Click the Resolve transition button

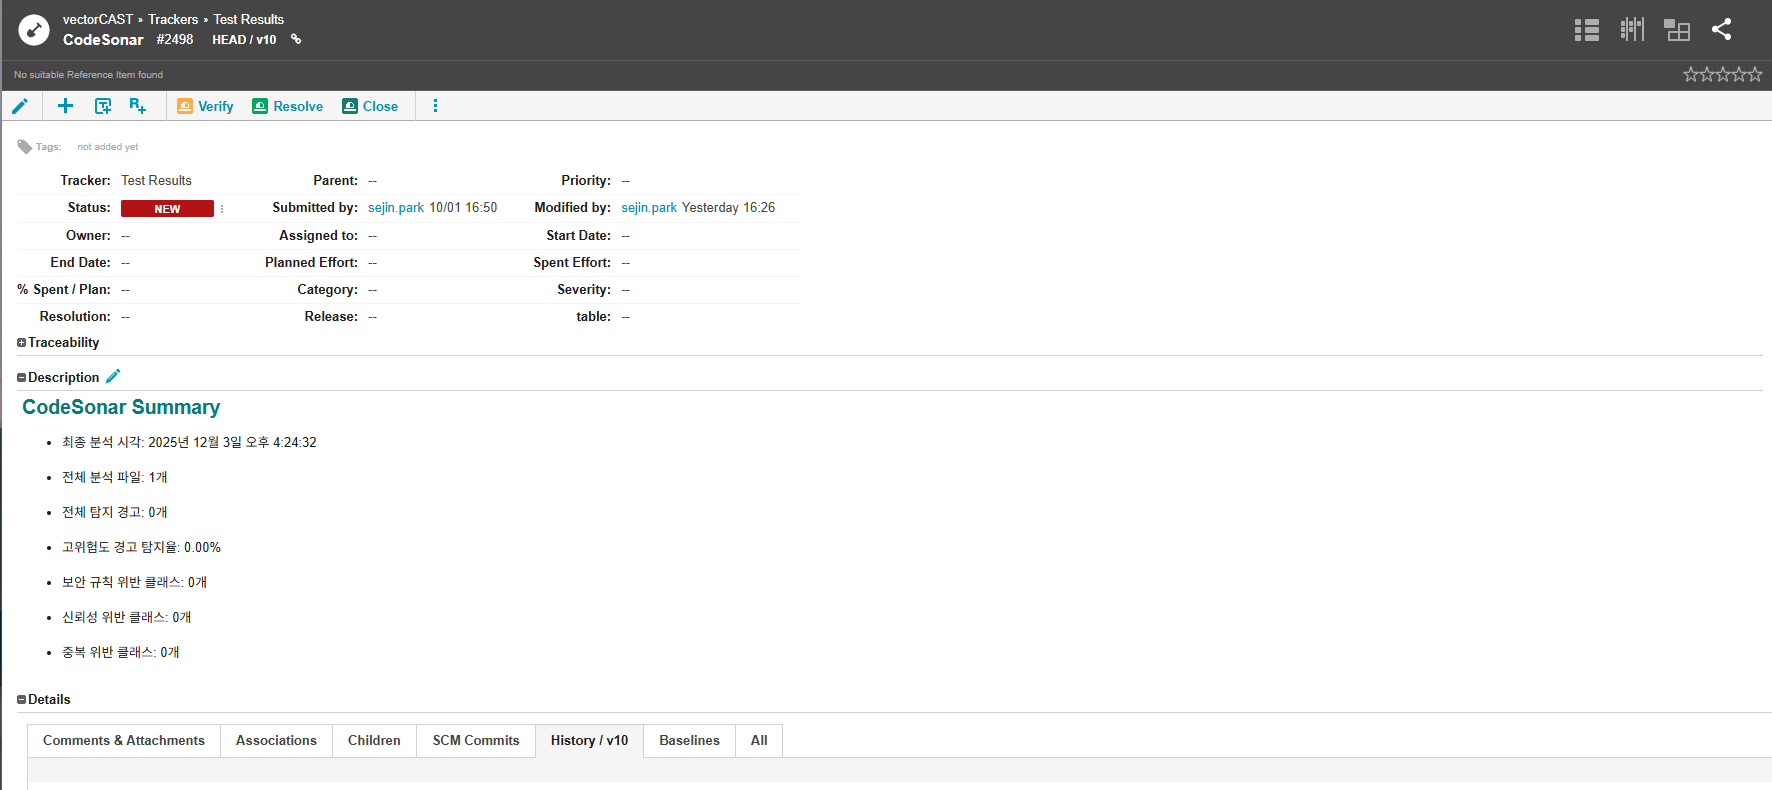coord(288,106)
